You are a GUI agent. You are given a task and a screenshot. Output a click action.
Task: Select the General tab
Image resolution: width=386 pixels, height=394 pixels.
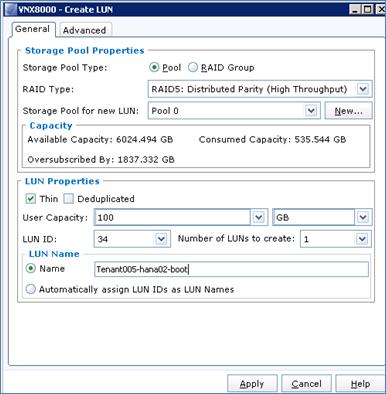click(x=32, y=29)
